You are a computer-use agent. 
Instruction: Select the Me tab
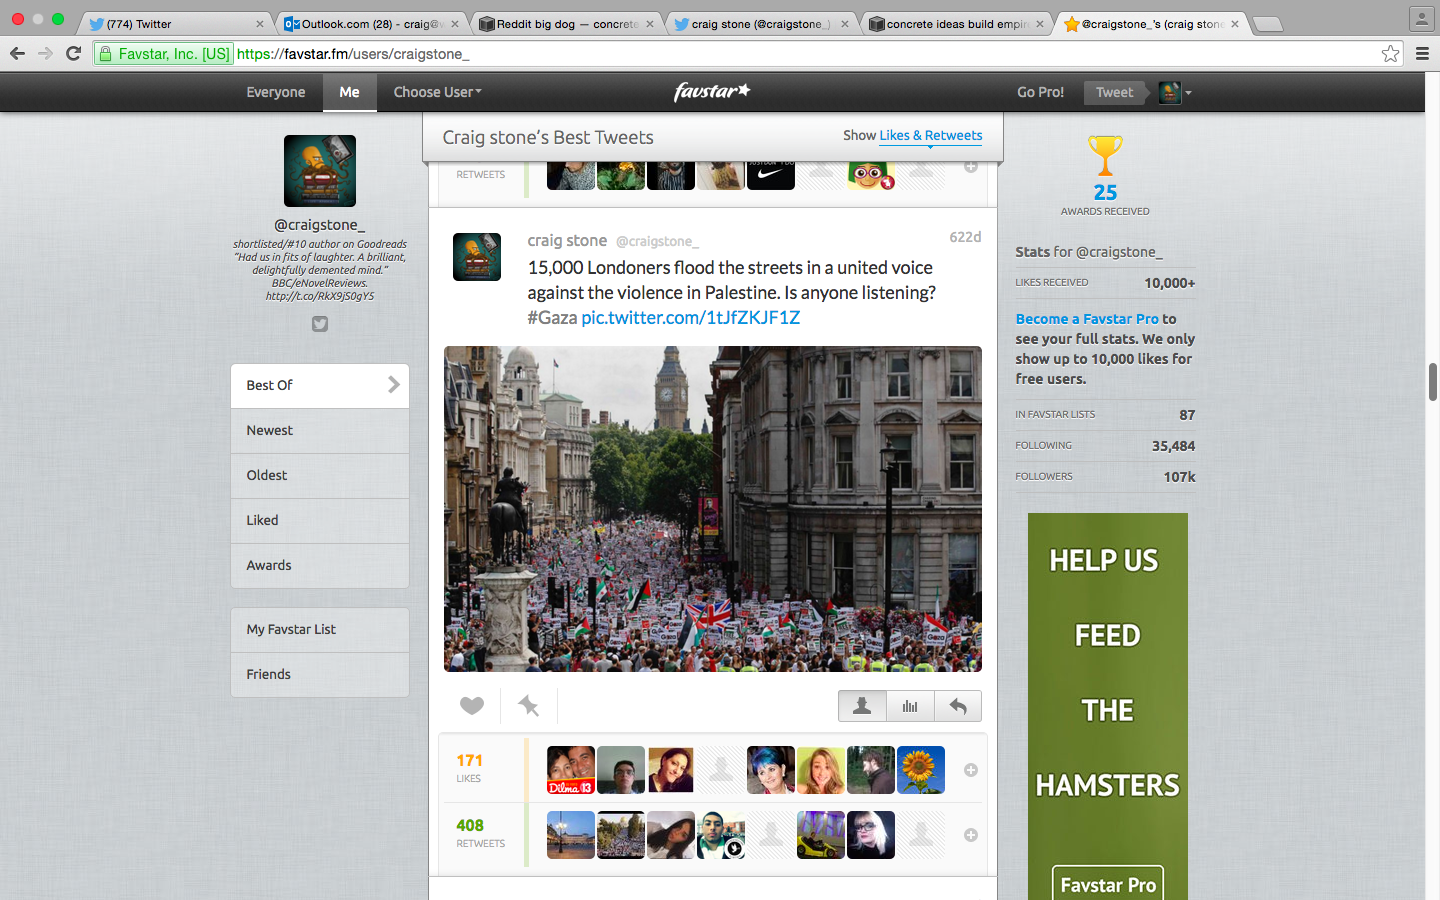(x=349, y=92)
